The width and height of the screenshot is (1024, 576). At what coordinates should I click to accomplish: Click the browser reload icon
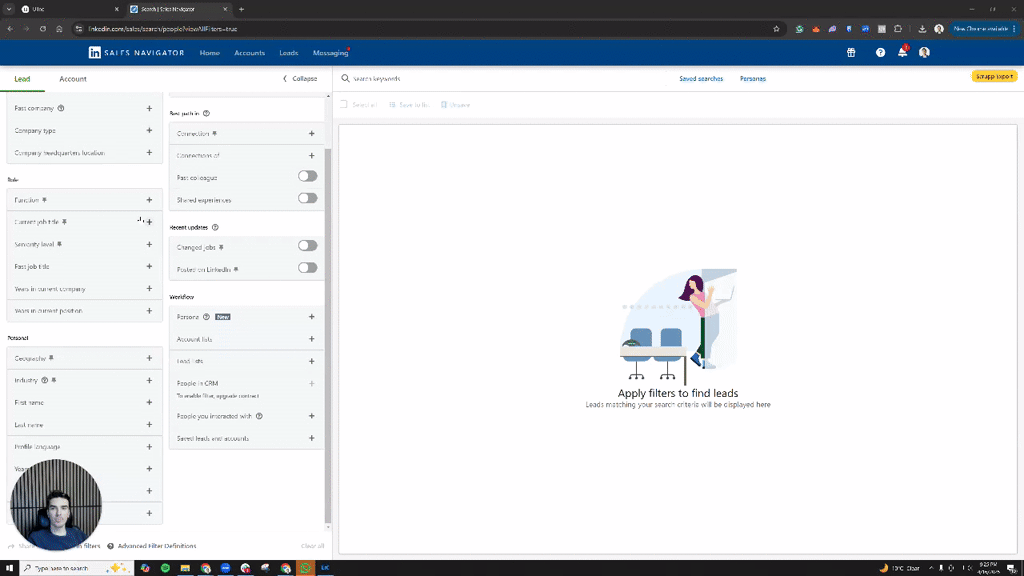coord(43,30)
